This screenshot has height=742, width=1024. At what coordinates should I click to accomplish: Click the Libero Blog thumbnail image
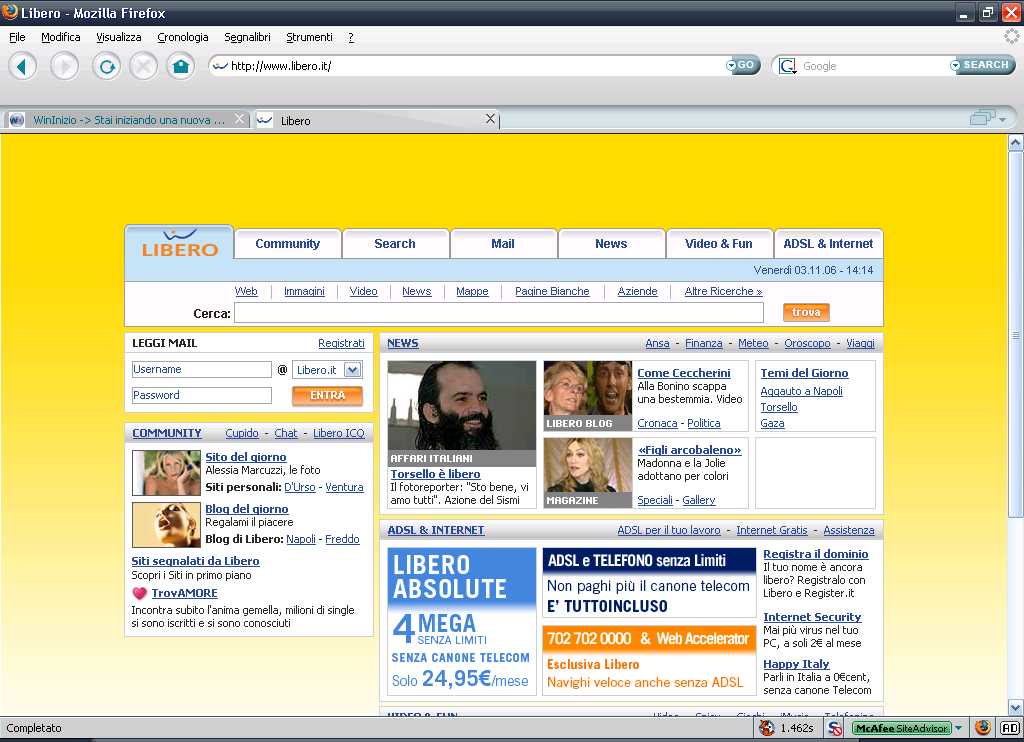click(x=588, y=396)
